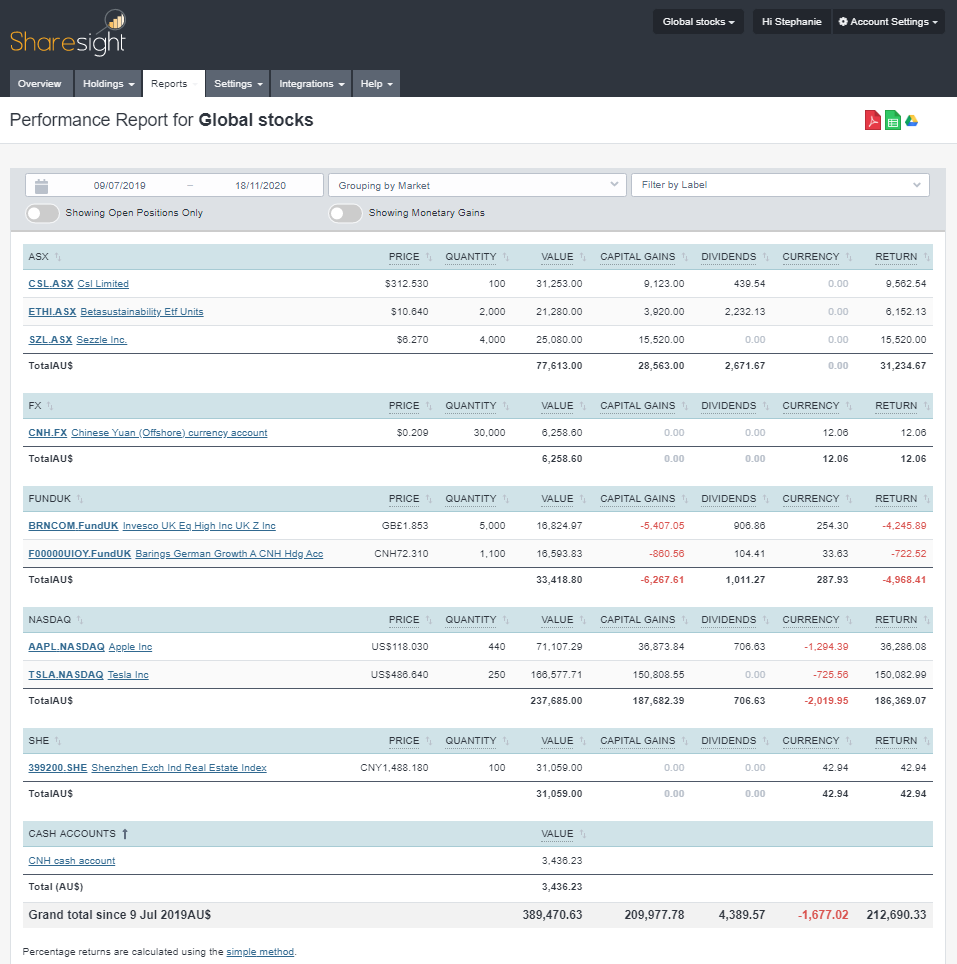Sort FUNDUK table by Capital Gains arrows
This screenshot has width=957, height=964.
pos(685,499)
